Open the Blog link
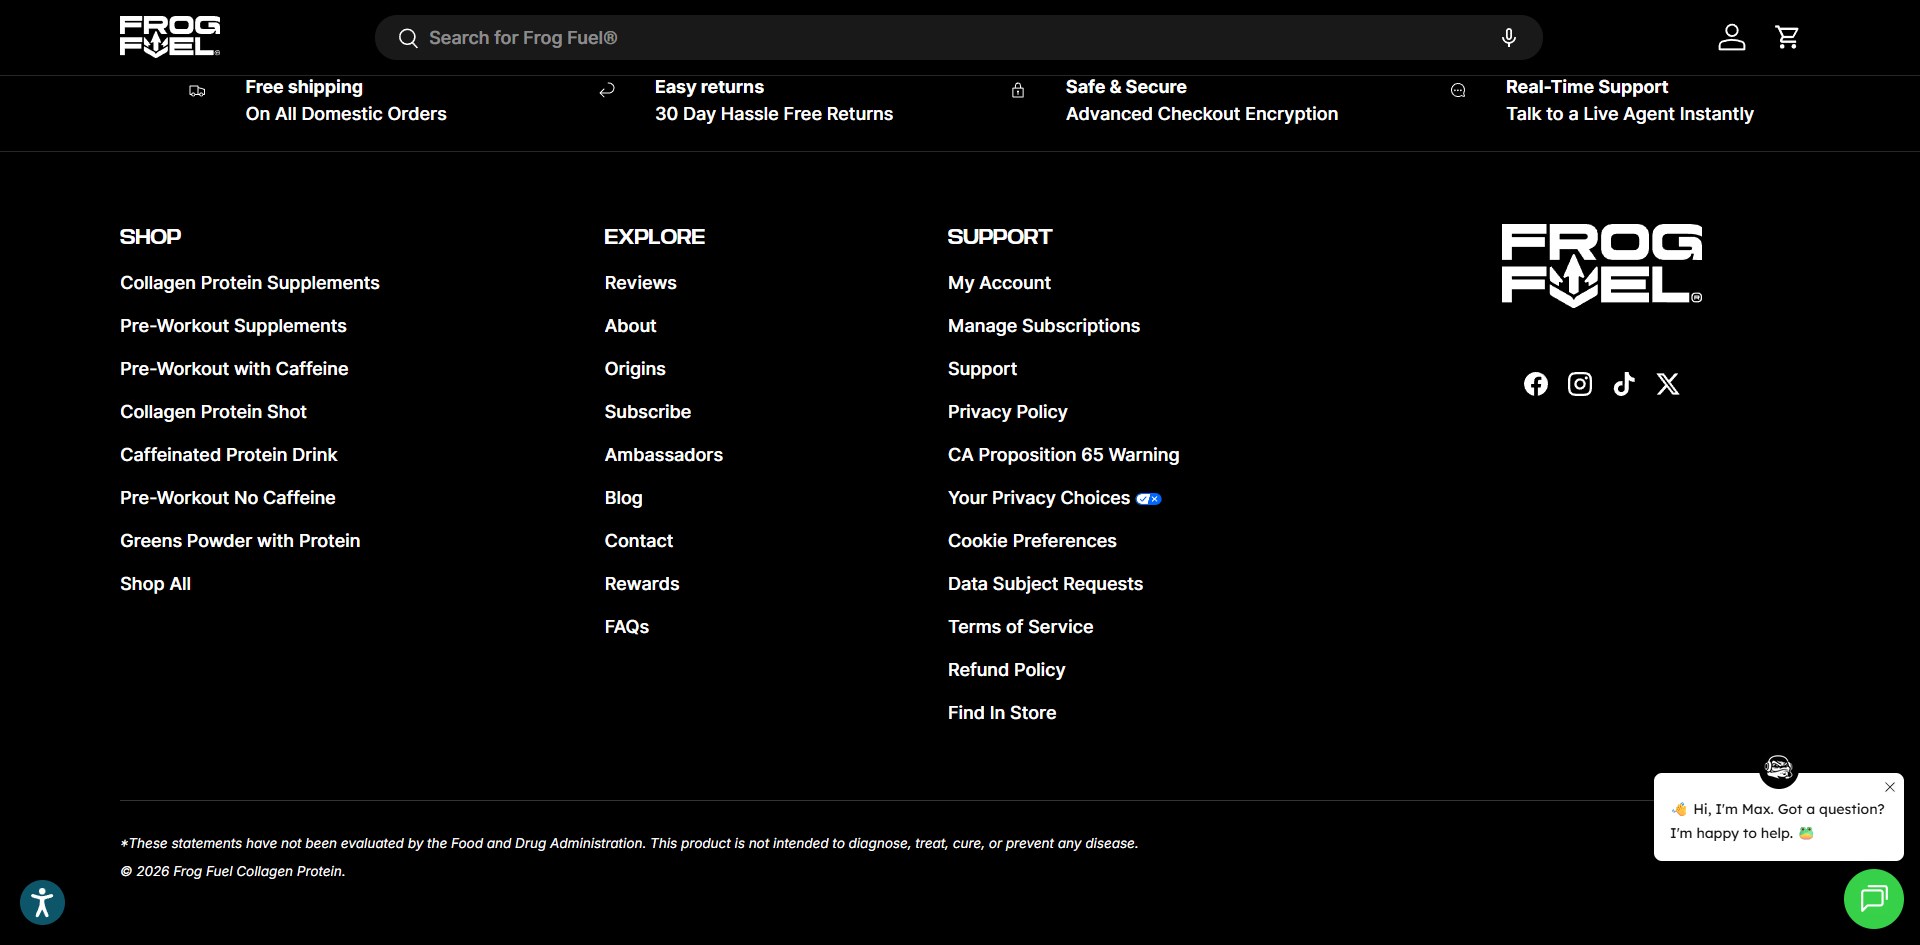This screenshot has width=1920, height=945. point(623,498)
